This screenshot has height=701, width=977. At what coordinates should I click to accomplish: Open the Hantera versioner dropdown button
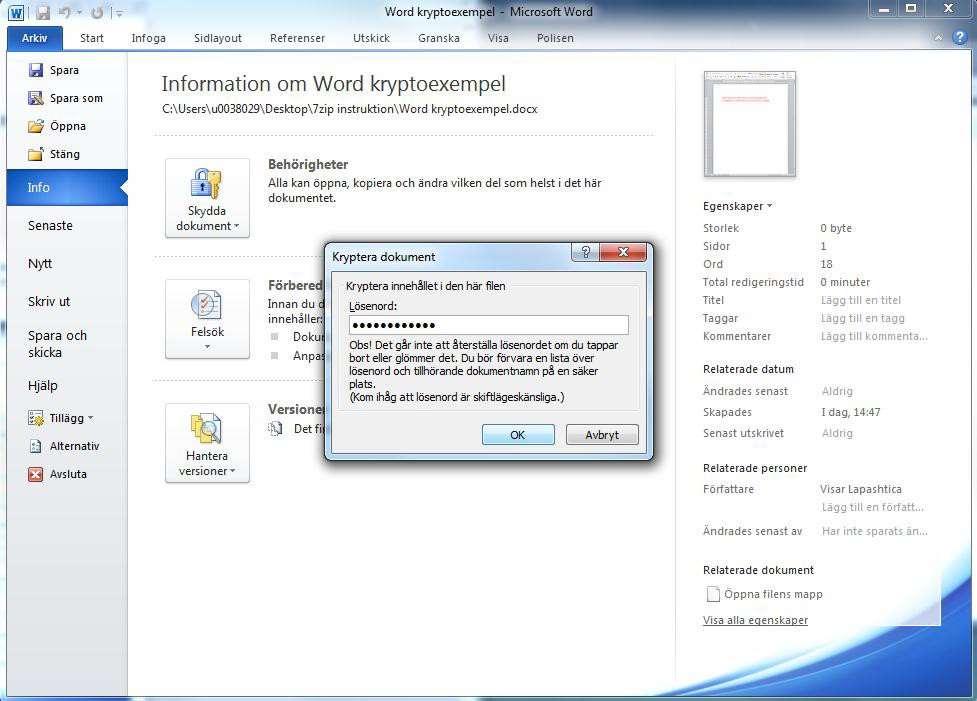click(207, 443)
